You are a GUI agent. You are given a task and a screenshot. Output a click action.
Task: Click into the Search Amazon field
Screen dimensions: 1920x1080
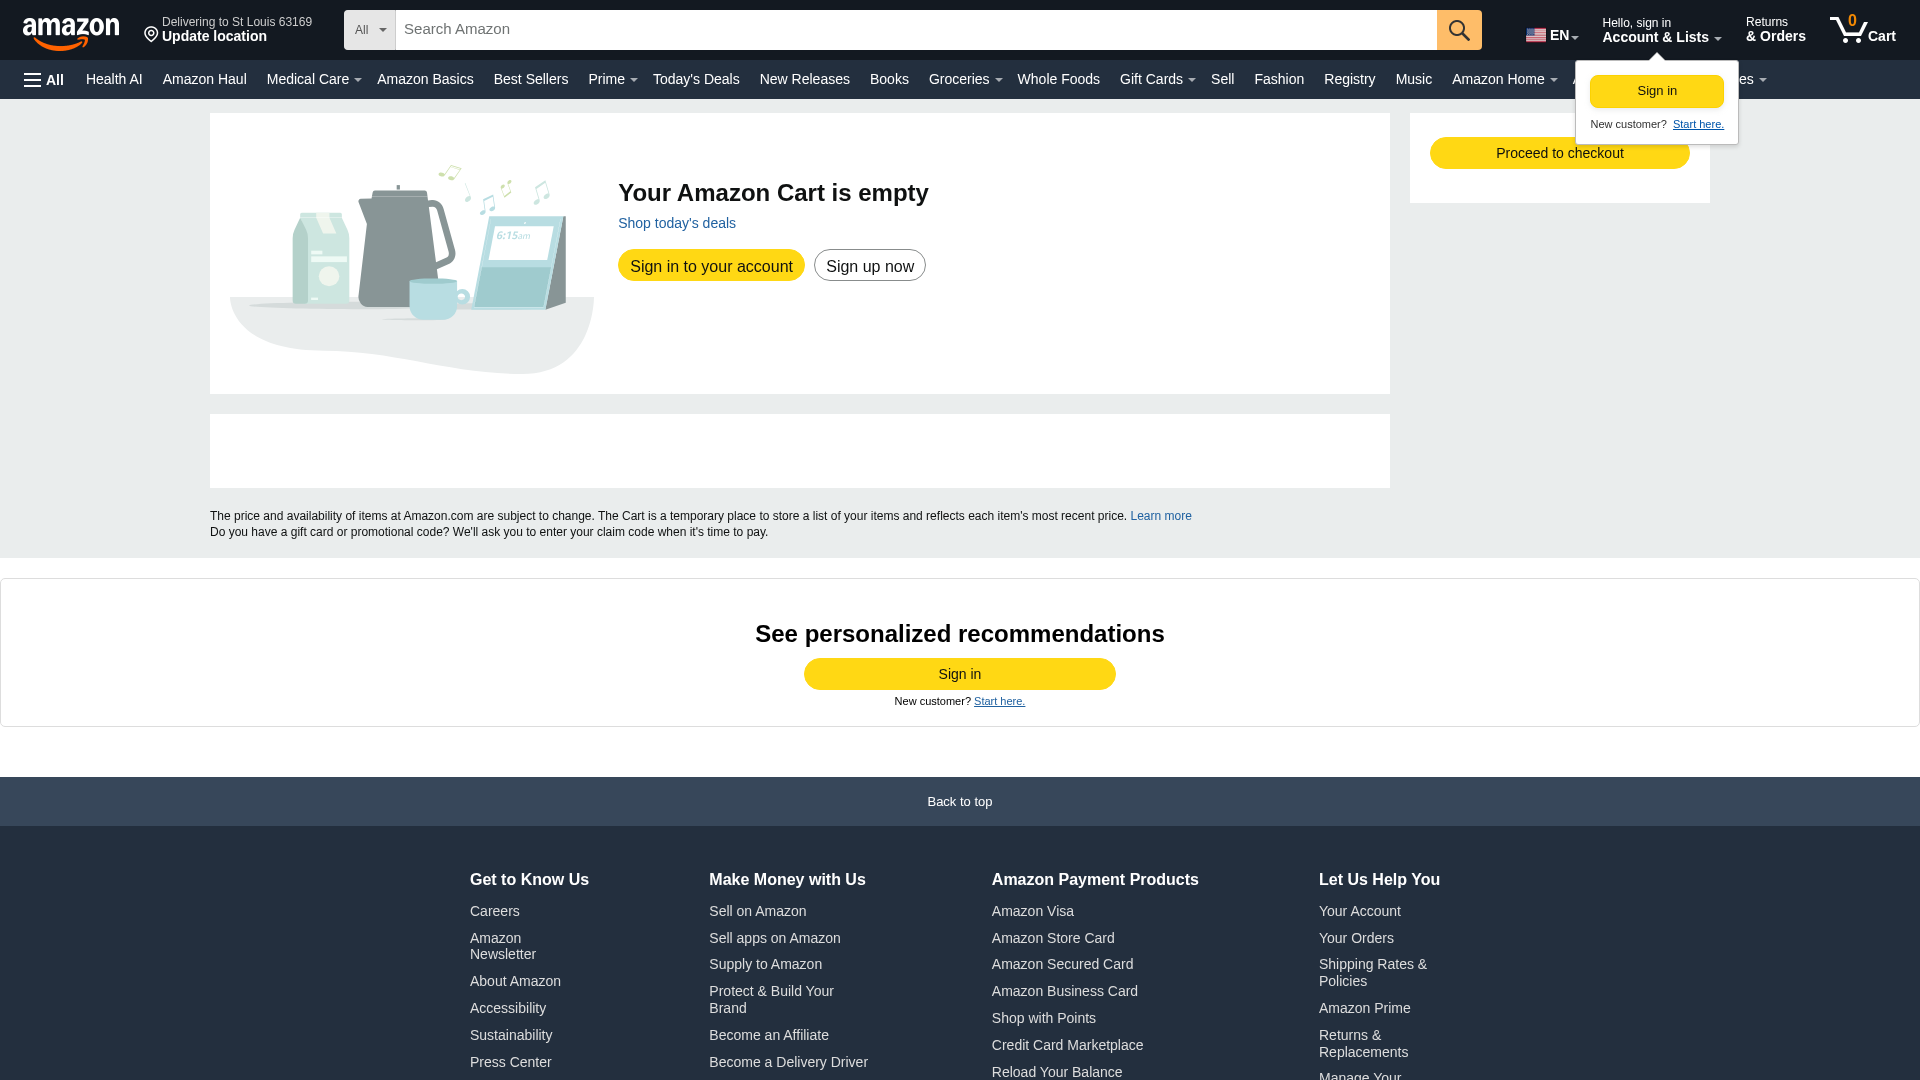pyautogui.click(x=916, y=30)
